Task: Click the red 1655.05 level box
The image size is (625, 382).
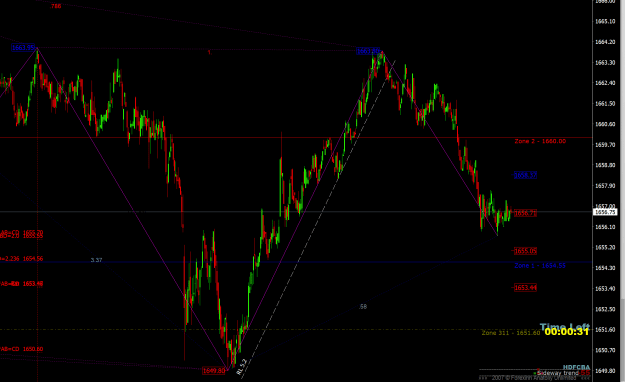Action: (525, 251)
